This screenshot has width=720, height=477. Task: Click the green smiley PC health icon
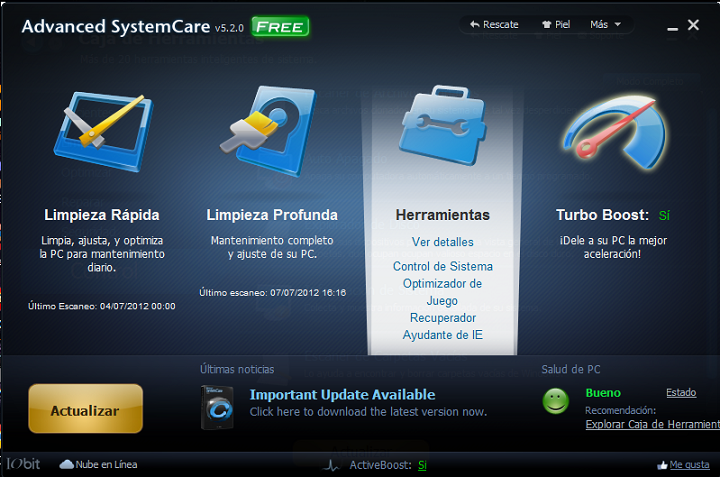tap(556, 401)
